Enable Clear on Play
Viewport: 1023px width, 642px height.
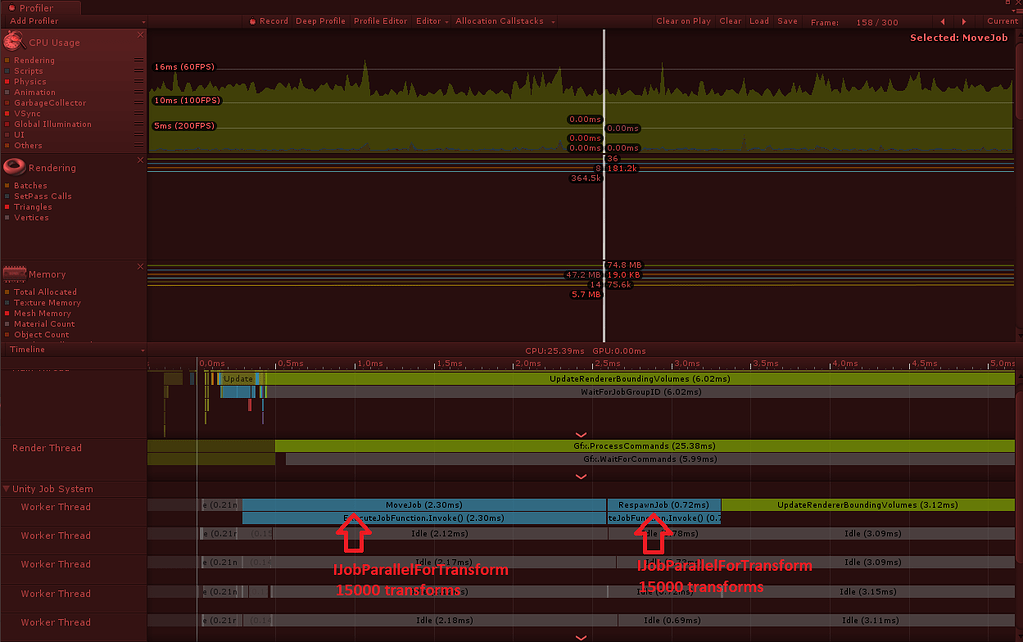click(683, 20)
